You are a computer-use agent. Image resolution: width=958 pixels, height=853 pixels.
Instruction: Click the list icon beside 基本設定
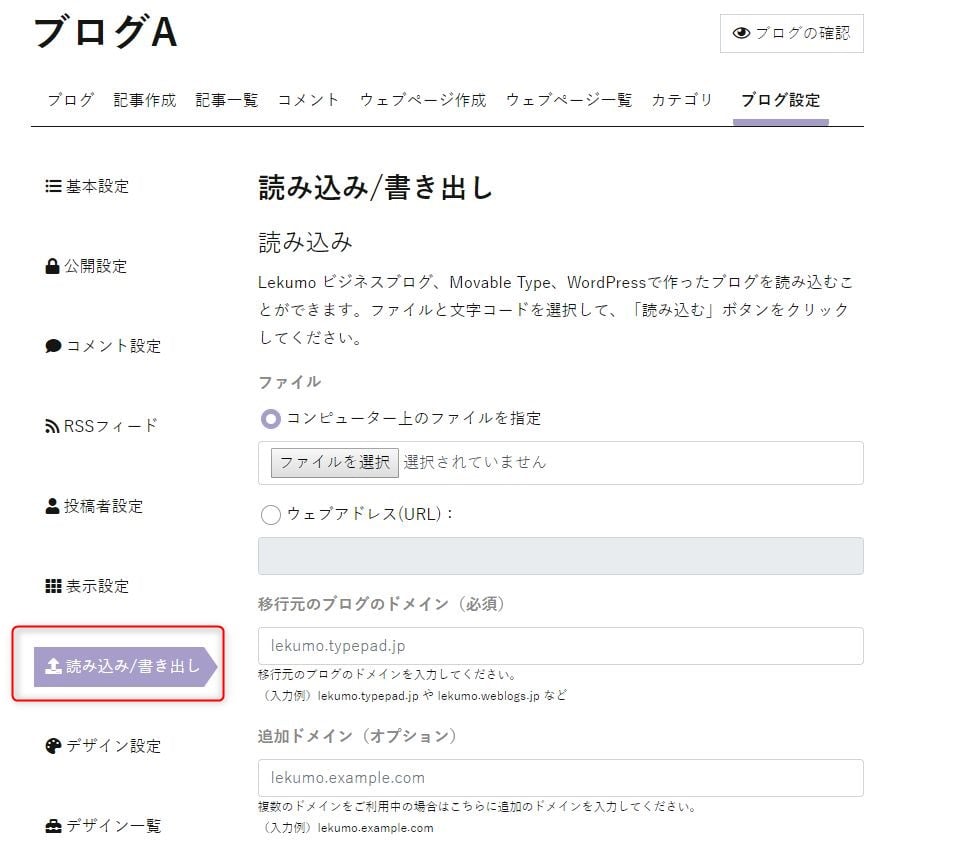pyautogui.click(x=53, y=186)
